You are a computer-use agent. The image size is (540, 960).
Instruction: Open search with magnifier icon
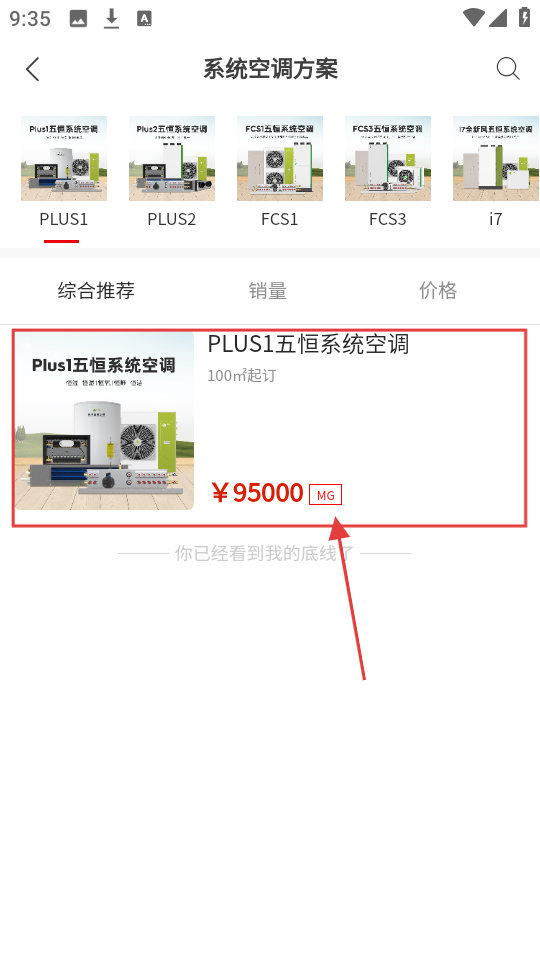[508, 69]
